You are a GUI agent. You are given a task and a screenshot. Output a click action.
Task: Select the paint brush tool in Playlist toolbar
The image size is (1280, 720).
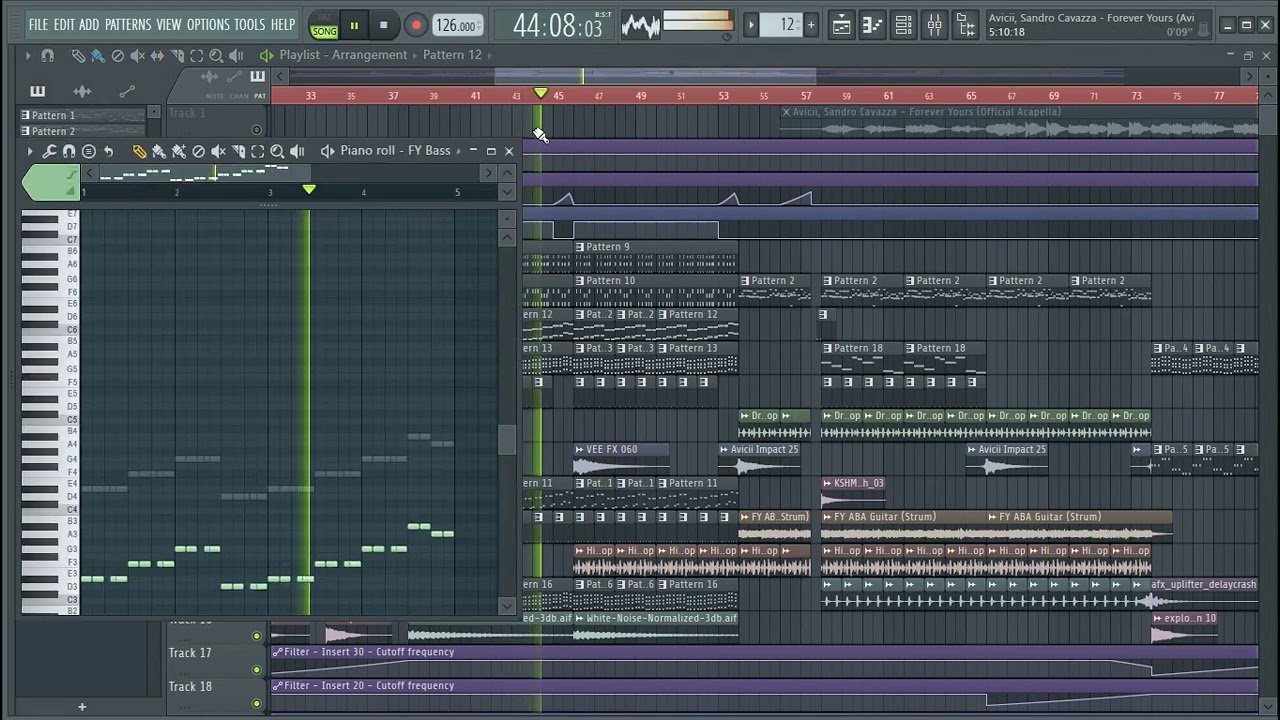click(98, 56)
